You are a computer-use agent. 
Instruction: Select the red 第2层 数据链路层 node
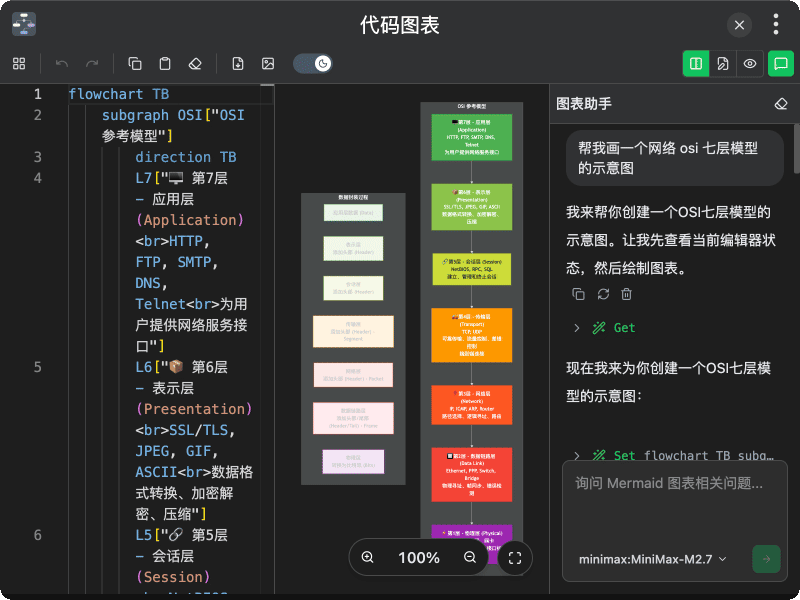471,474
